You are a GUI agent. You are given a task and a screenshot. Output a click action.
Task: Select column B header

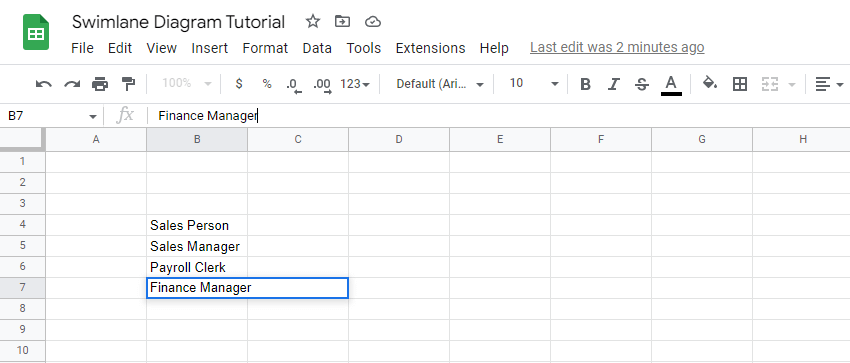pos(197,139)
